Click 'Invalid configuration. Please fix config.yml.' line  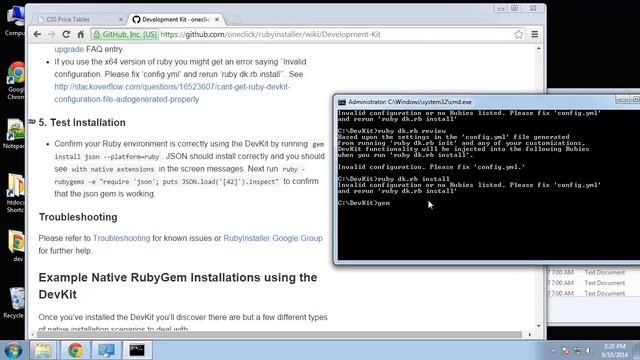click(431, 167)
